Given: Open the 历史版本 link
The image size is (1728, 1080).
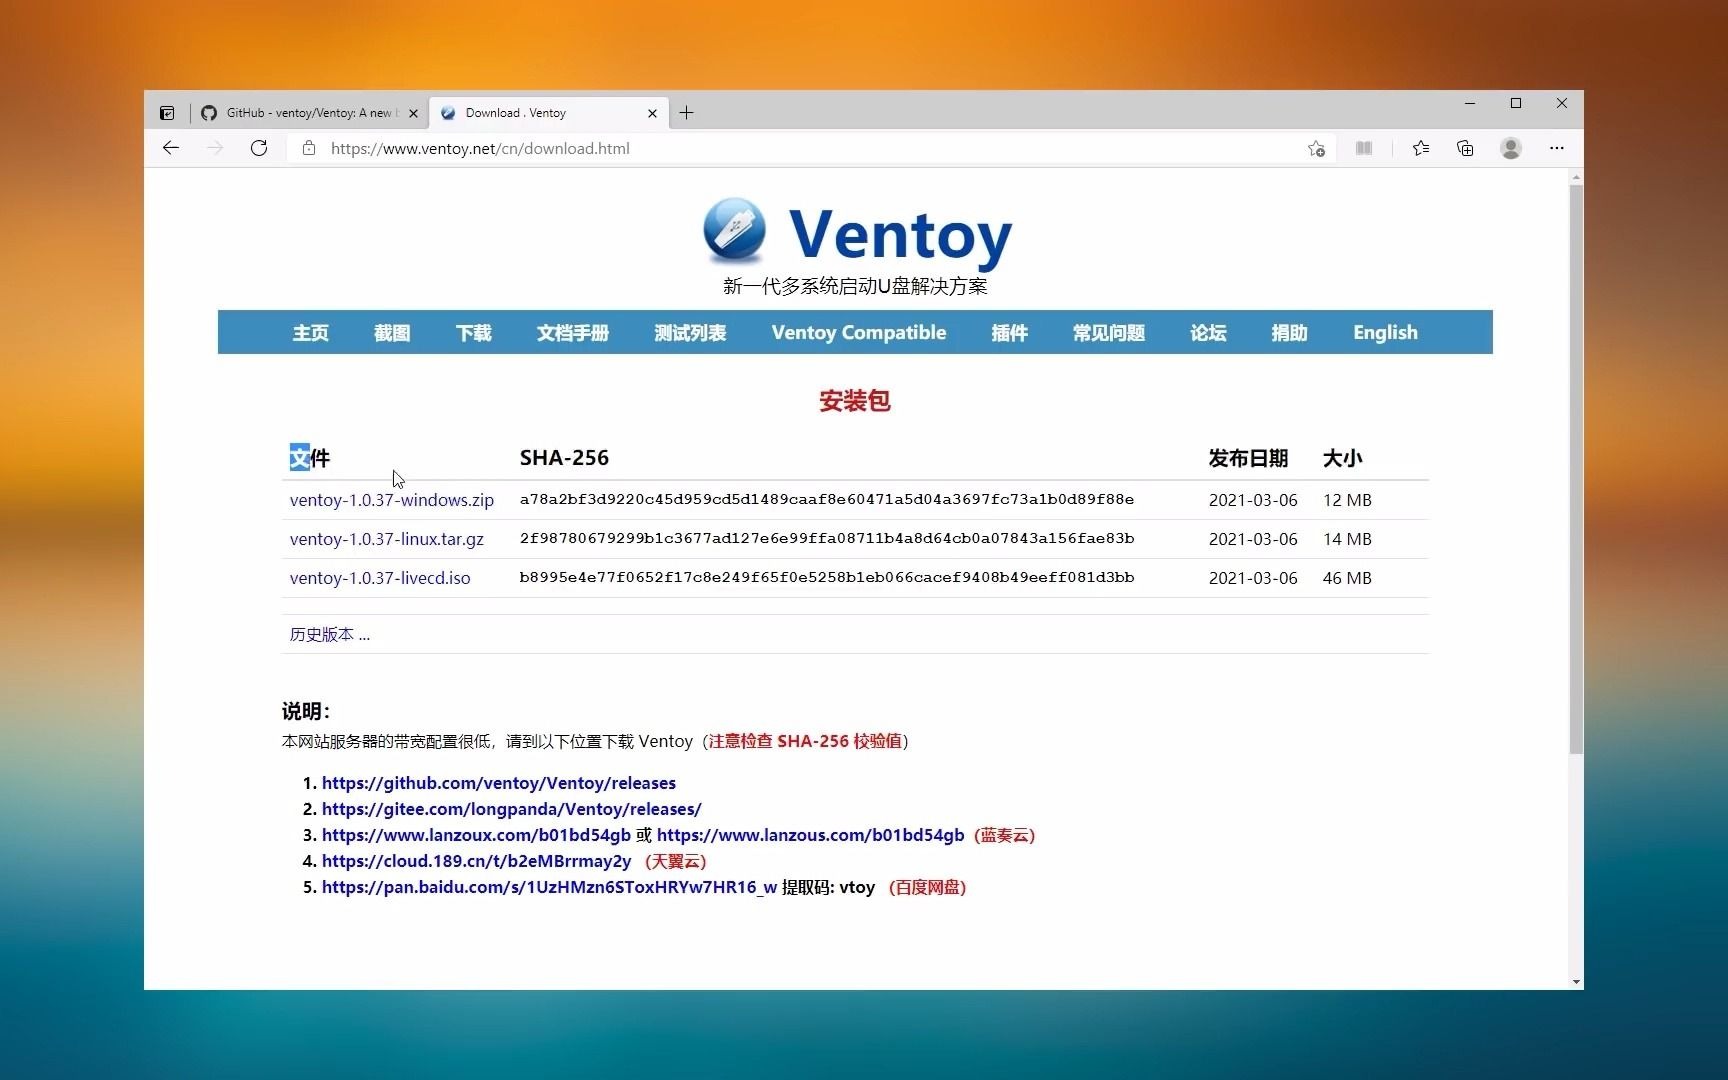Looking at the screenshot, I should click(329, 634).
